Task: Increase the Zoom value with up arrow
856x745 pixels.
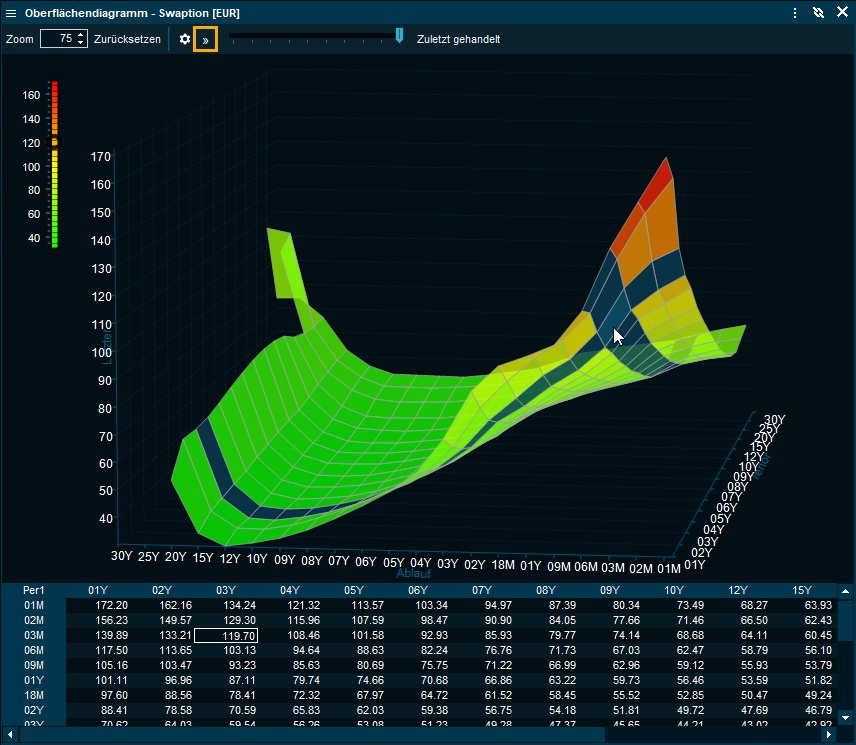Action: (x=81, y=35)
